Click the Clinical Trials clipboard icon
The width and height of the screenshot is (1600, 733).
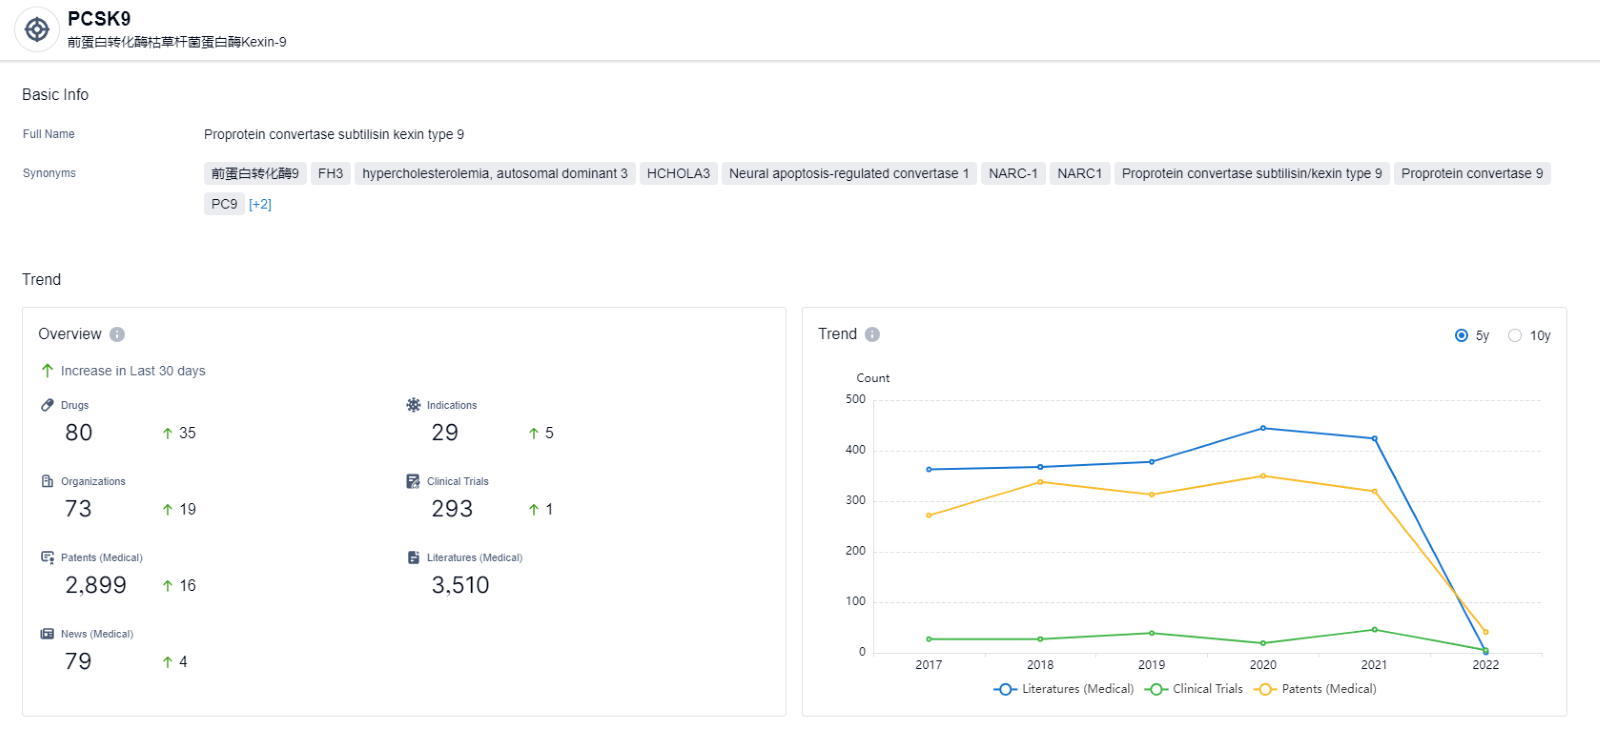tap(413, 481)
